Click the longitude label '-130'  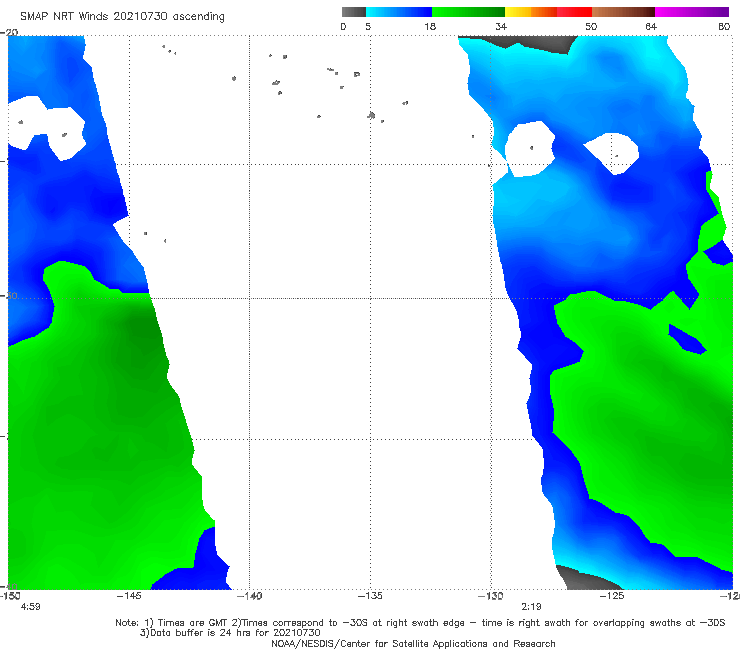(491, 596)
